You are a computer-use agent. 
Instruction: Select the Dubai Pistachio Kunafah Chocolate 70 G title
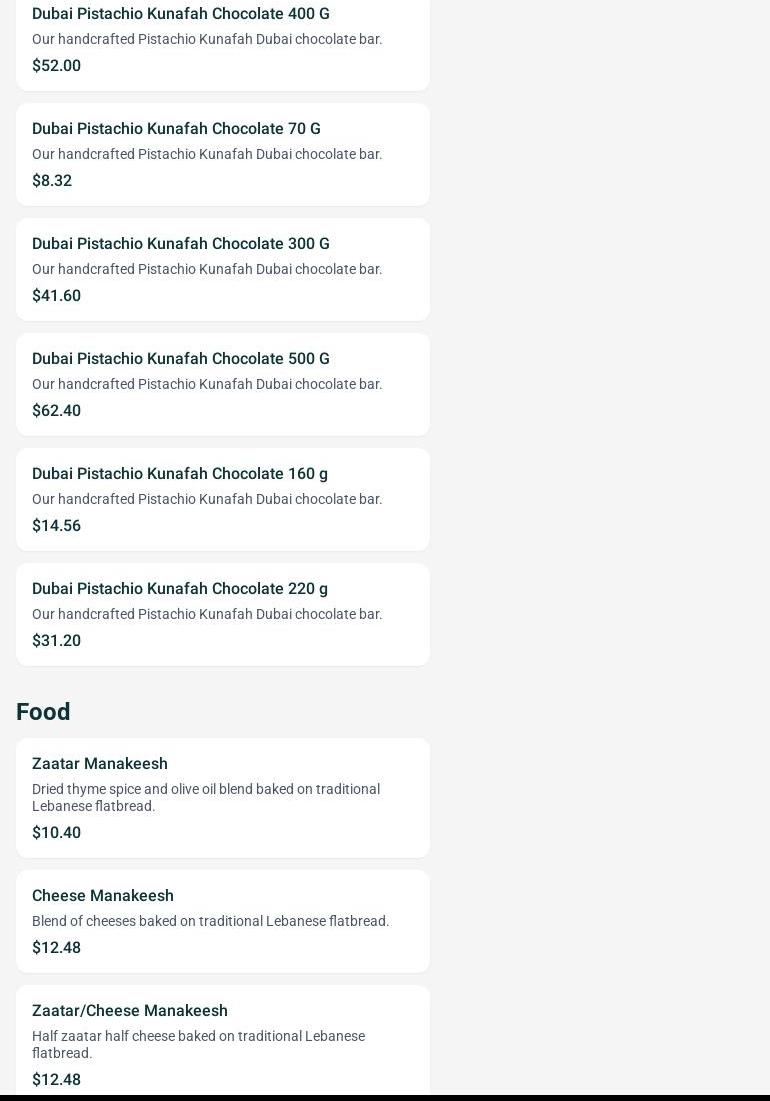pyautogui.click(x=176, y=129)
